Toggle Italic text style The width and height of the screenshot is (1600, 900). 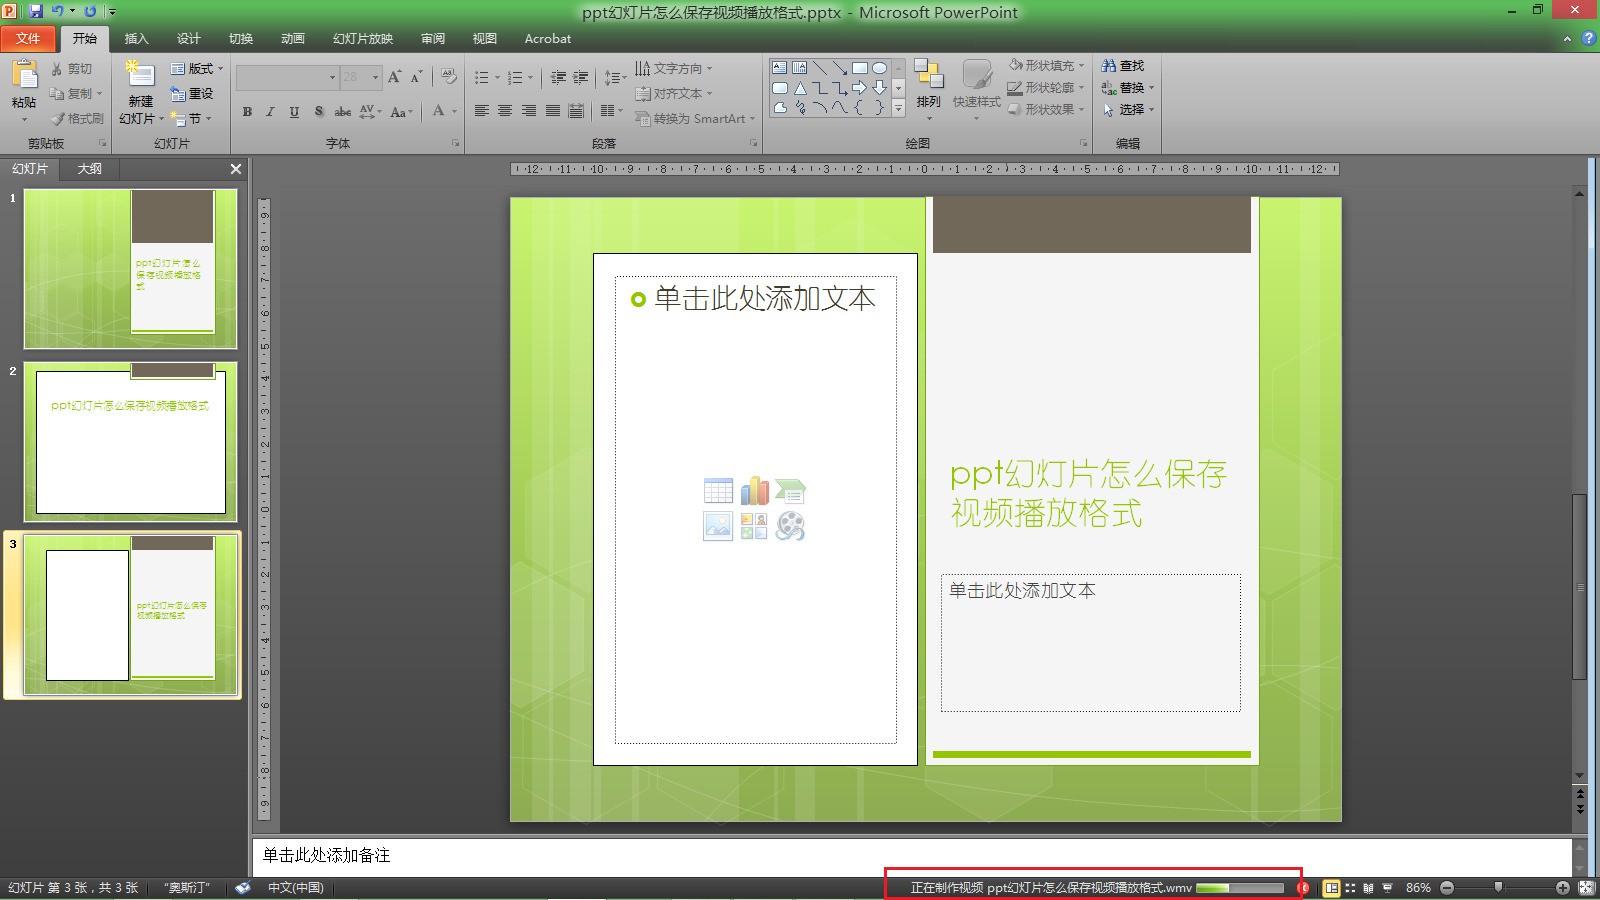pyautogui.click(x=270, y=112)
